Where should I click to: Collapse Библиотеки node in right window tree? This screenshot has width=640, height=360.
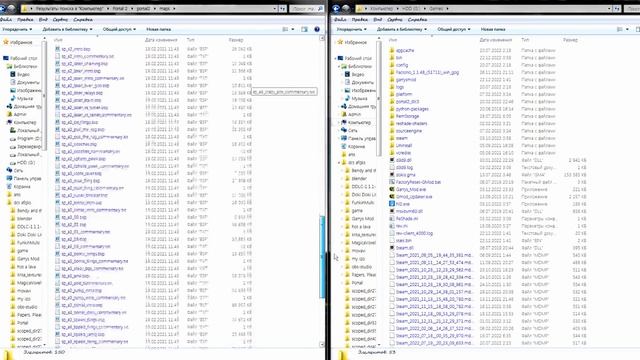339,66
